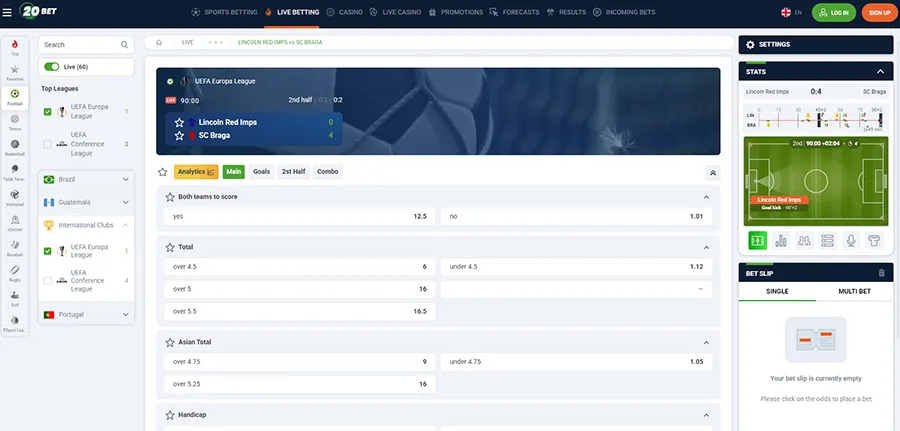Star the Asian Total market

(x=170, y=342)
